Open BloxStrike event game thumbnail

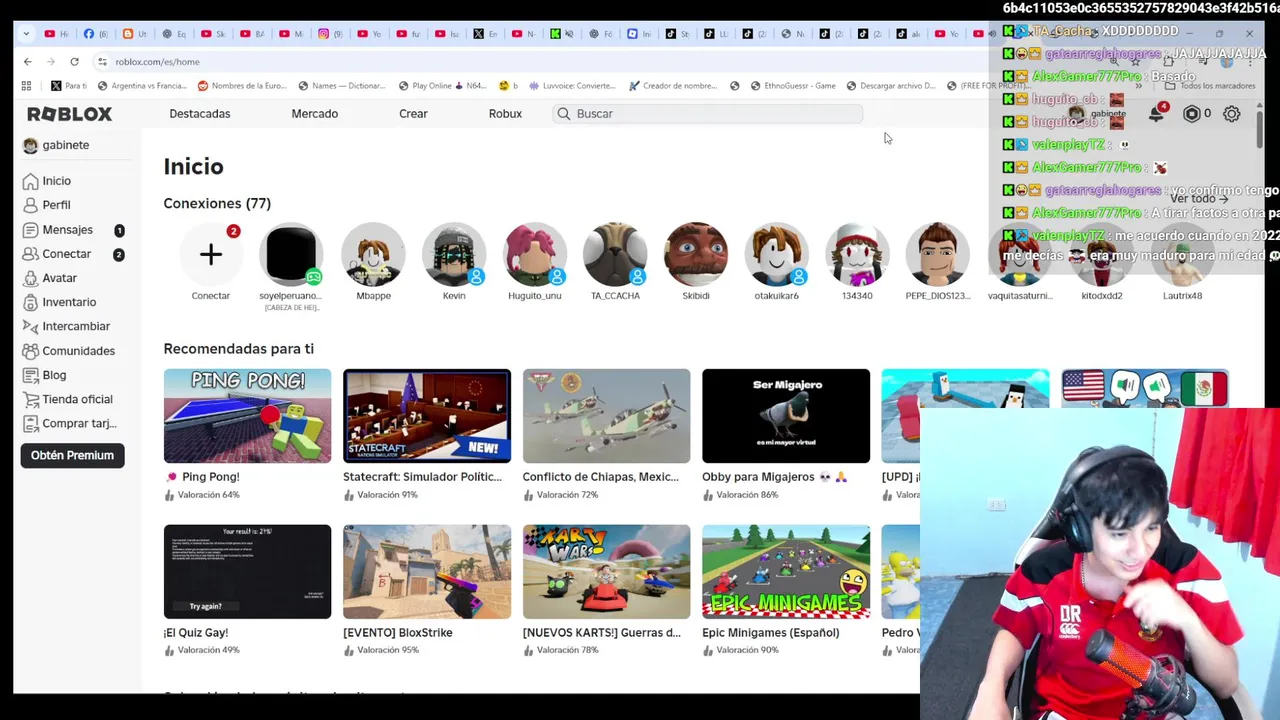click(427, 572)
